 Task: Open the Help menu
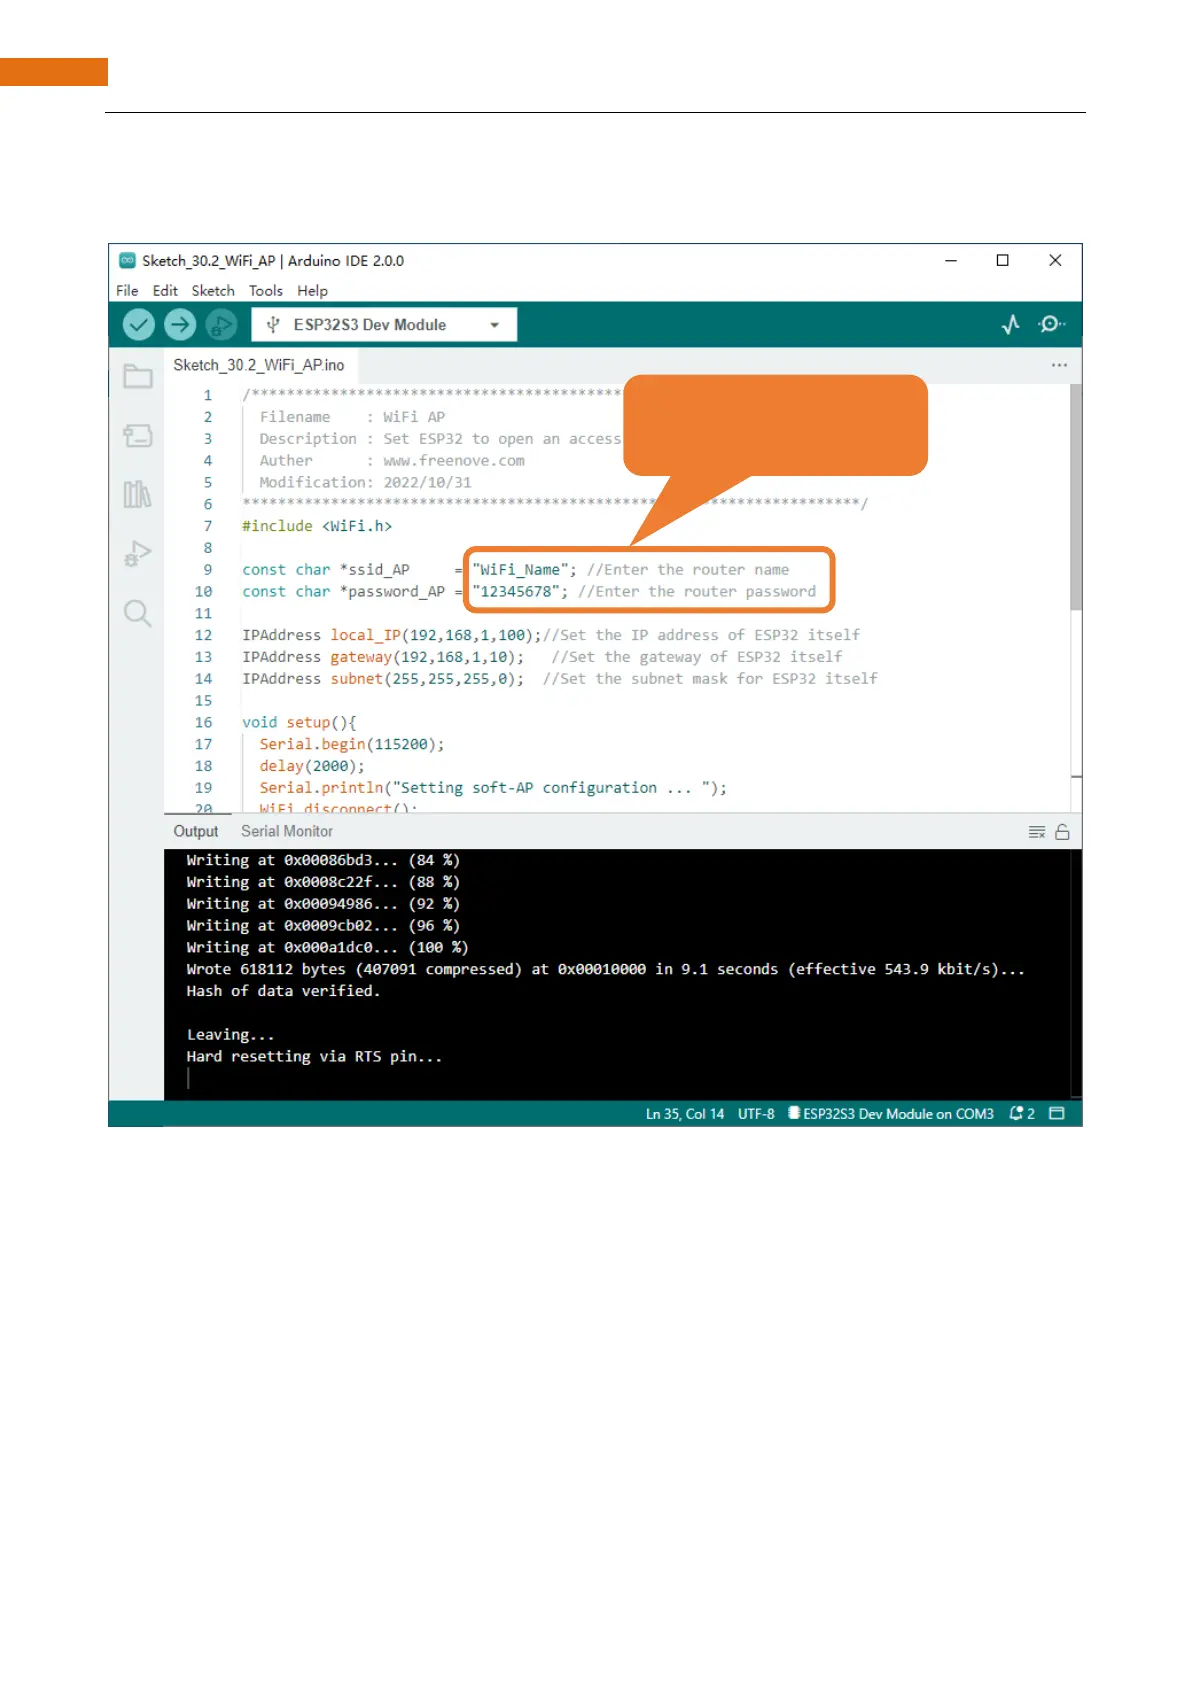click(312, 291)
